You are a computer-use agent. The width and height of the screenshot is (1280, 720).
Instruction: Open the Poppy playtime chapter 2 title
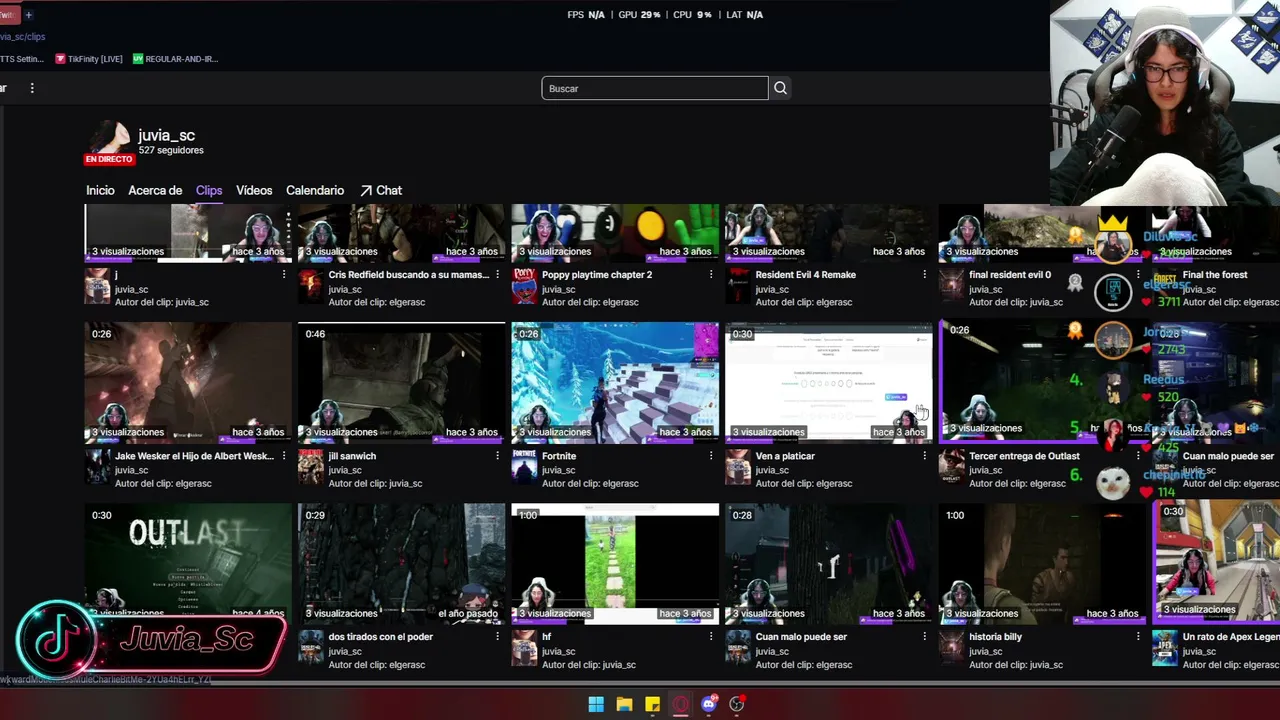(x=597, y=275)
